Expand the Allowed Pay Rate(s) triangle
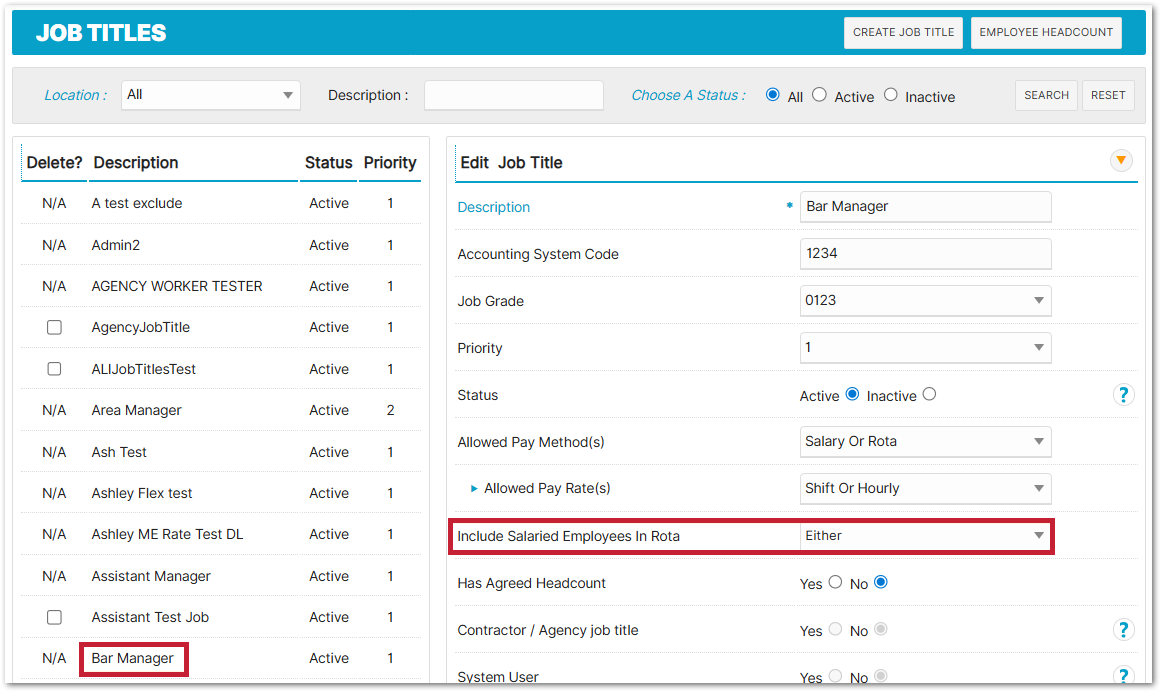1161x692 pixels. [474, 489]
